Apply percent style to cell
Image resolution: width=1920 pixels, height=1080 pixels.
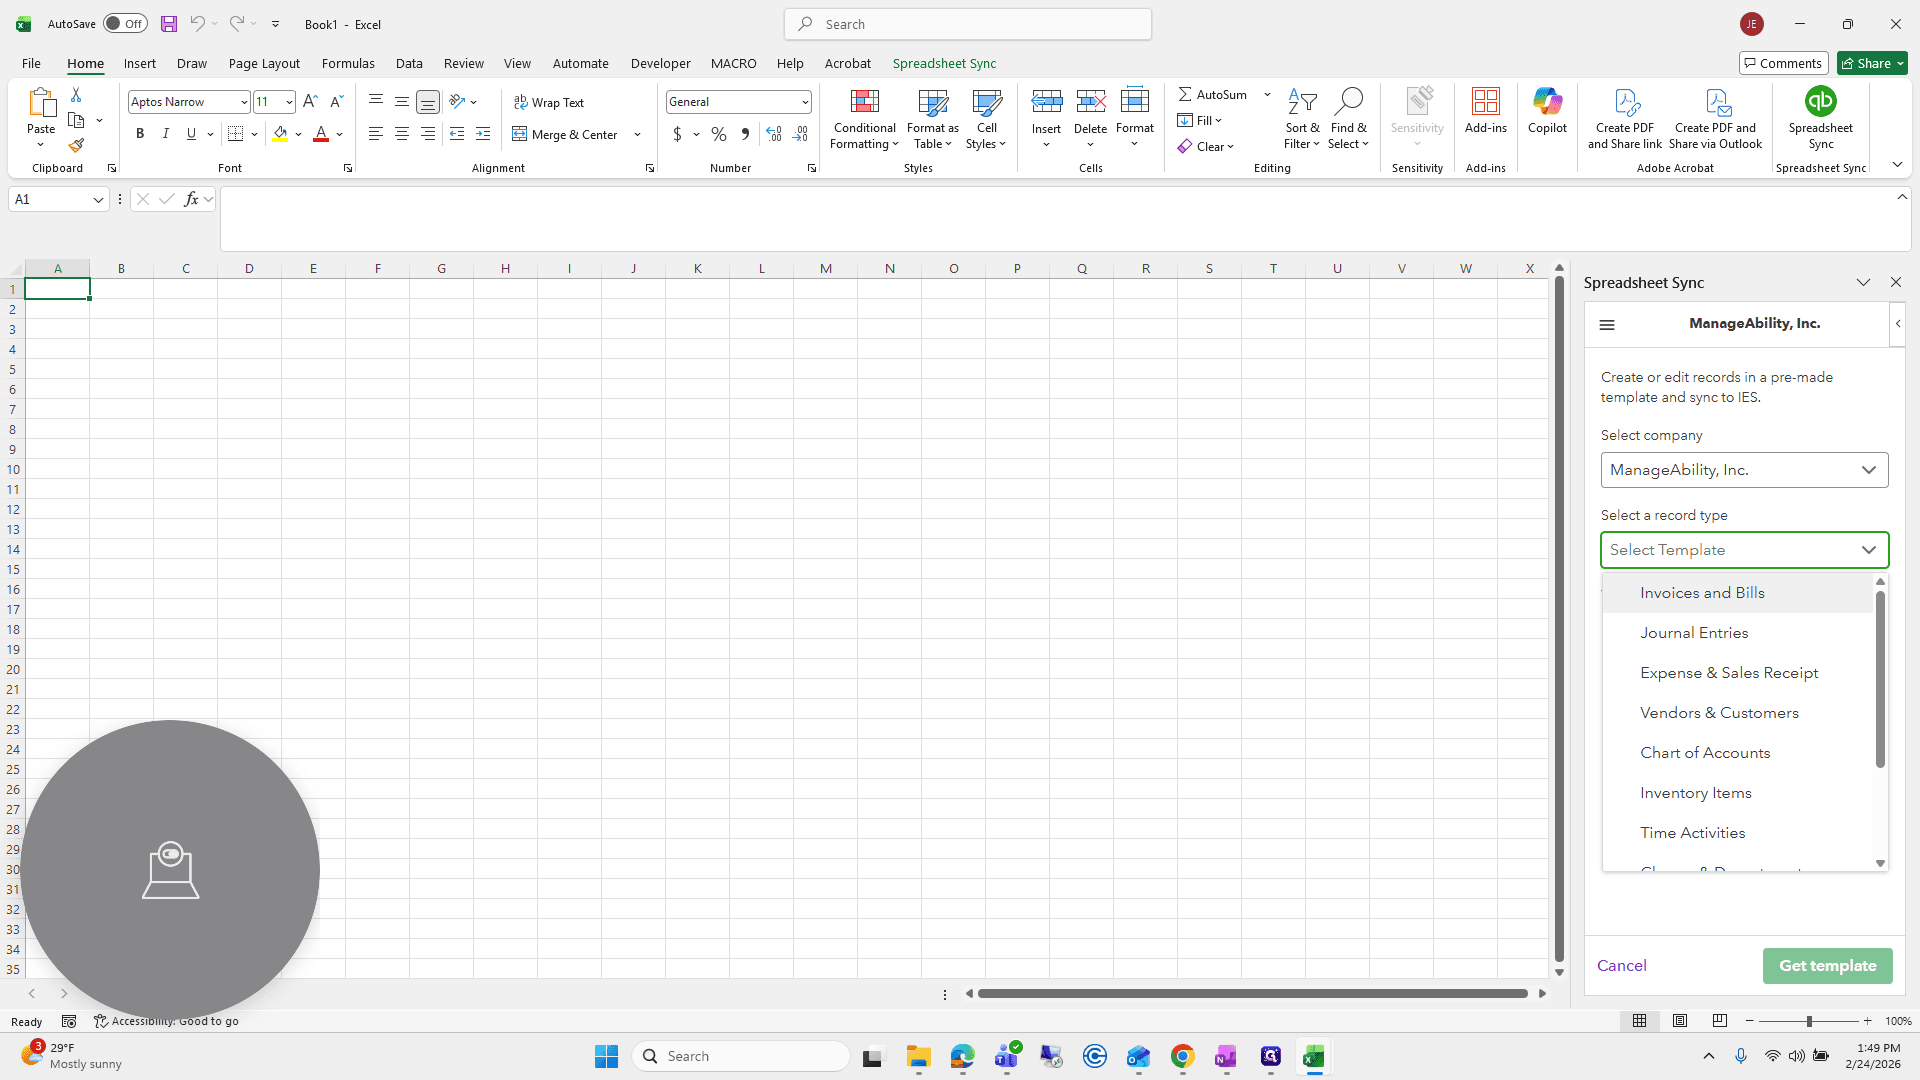tap(719, 134)
